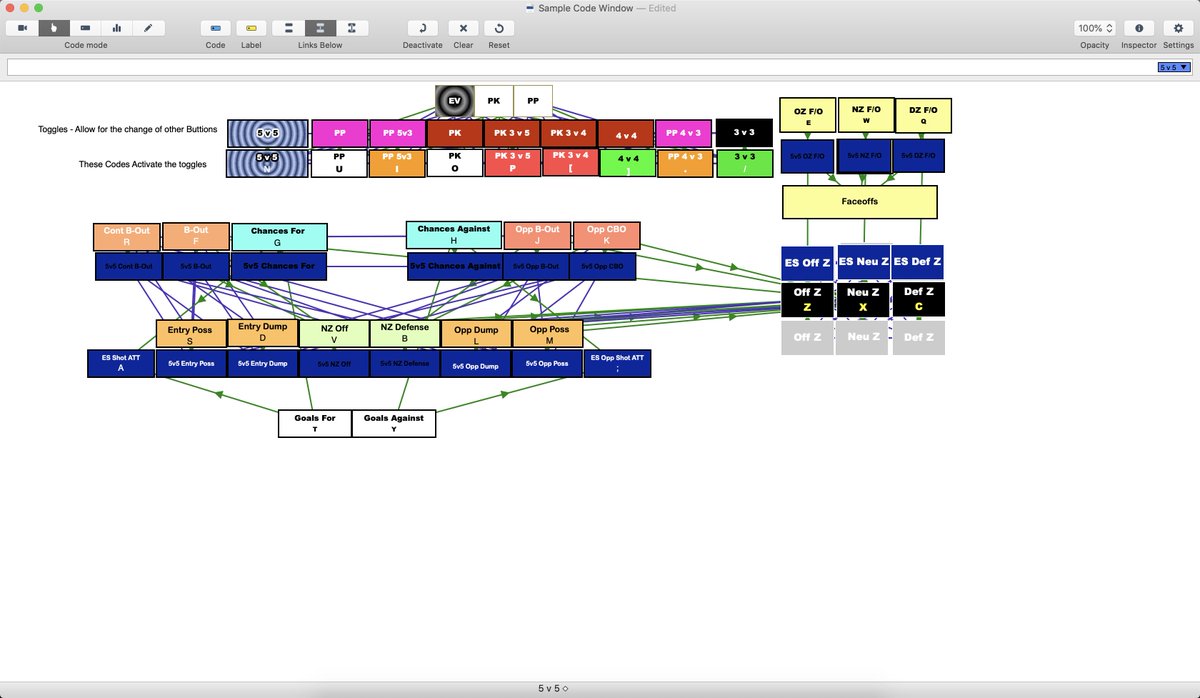Click the OZ F/O E button
Viewport: 1200px width, 698px height.
coord(808,116)
